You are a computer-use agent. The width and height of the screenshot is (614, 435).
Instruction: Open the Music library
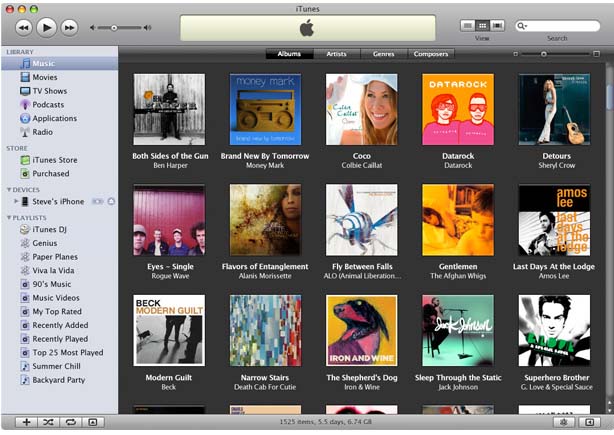click(60, 63)
